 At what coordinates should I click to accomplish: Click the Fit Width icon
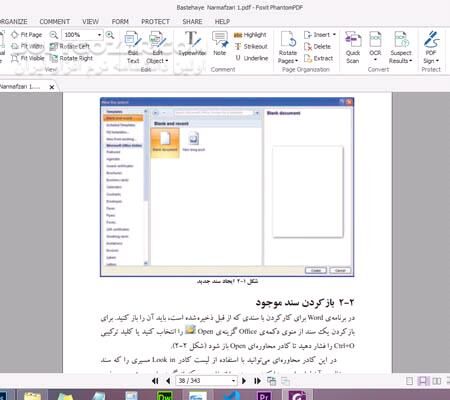pyautogui.click(x=15, y=46)
